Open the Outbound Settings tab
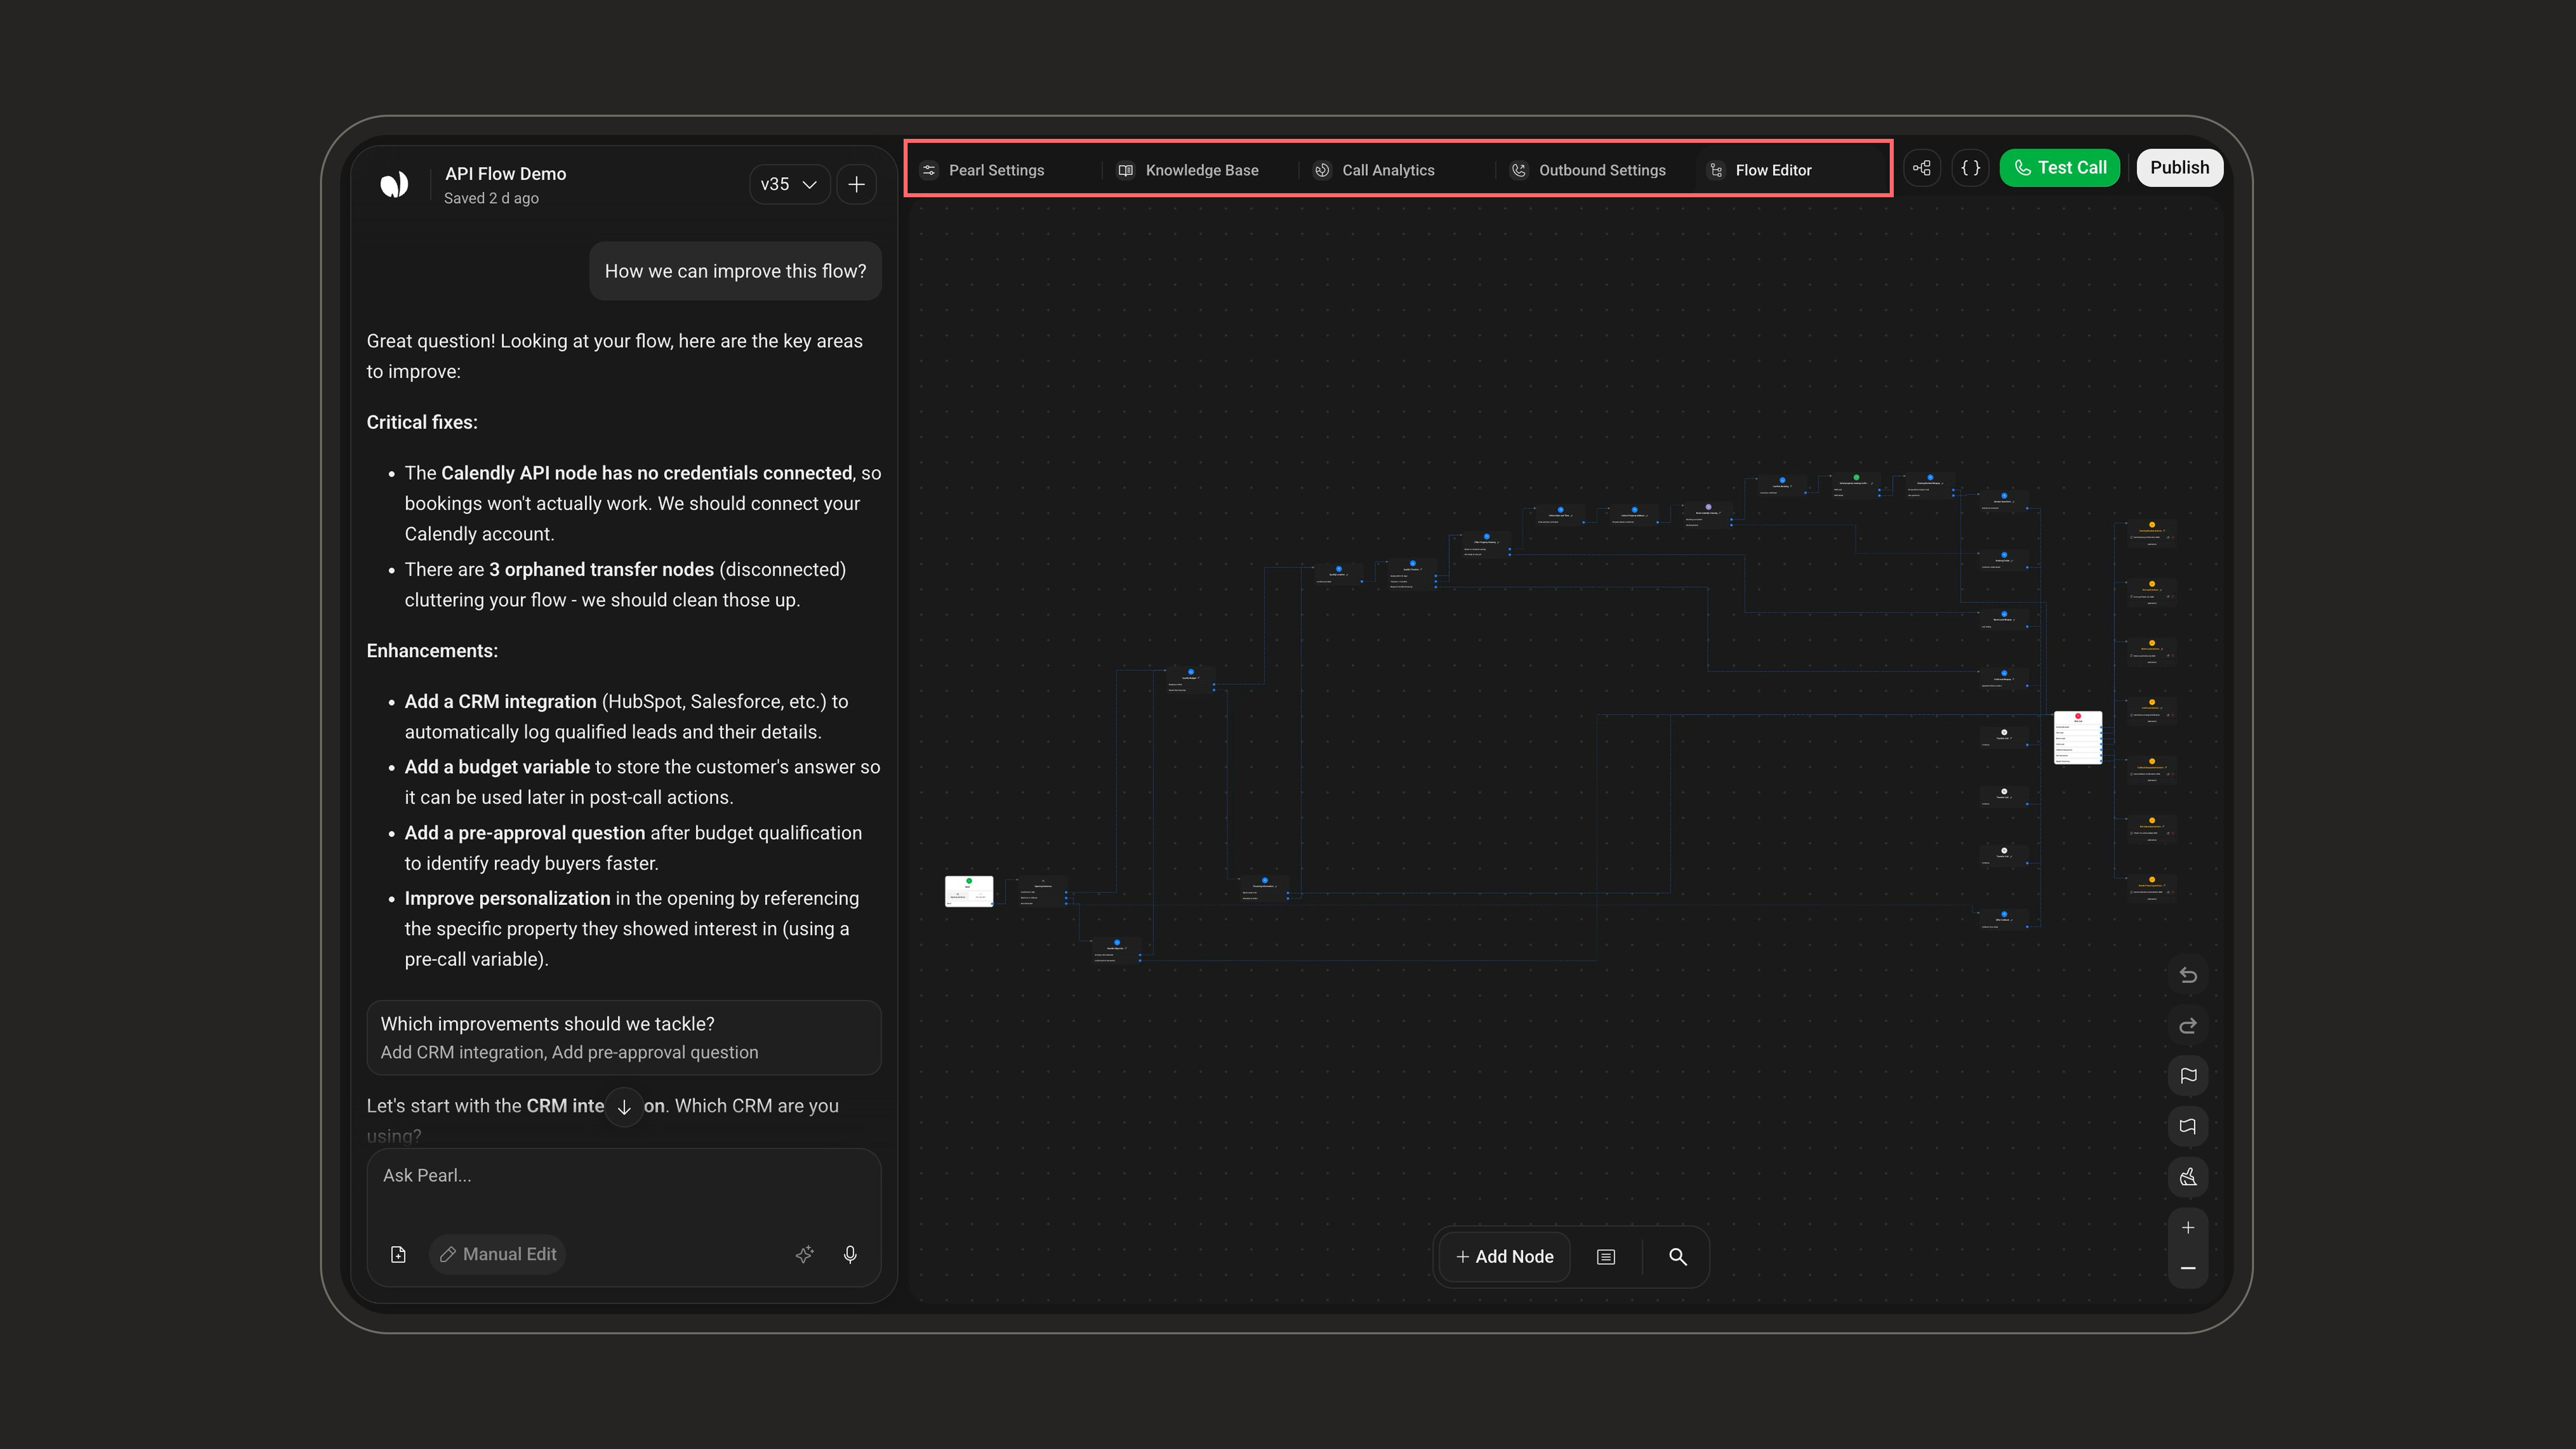This screenshot has height=1449, width=2576. pyautogui.click(x=1589, y=170)
